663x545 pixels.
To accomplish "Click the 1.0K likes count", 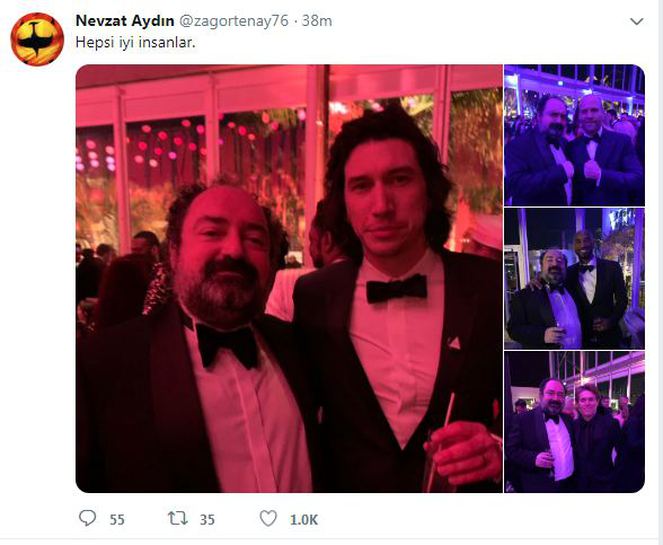I will [304, 520].
